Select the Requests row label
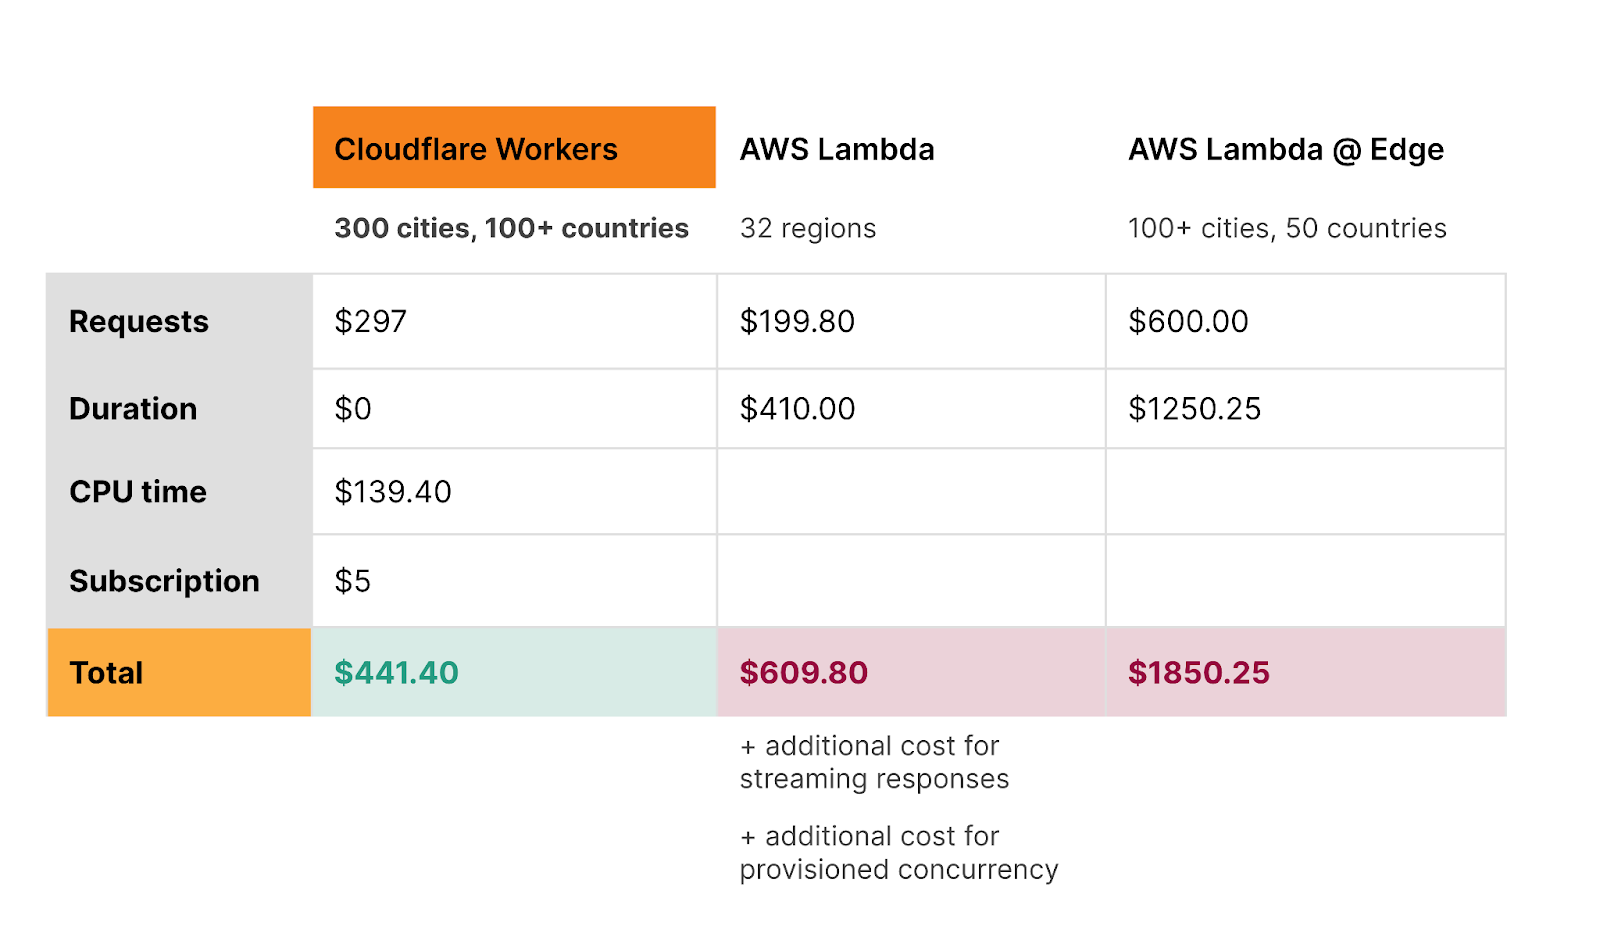 (139, 321)
